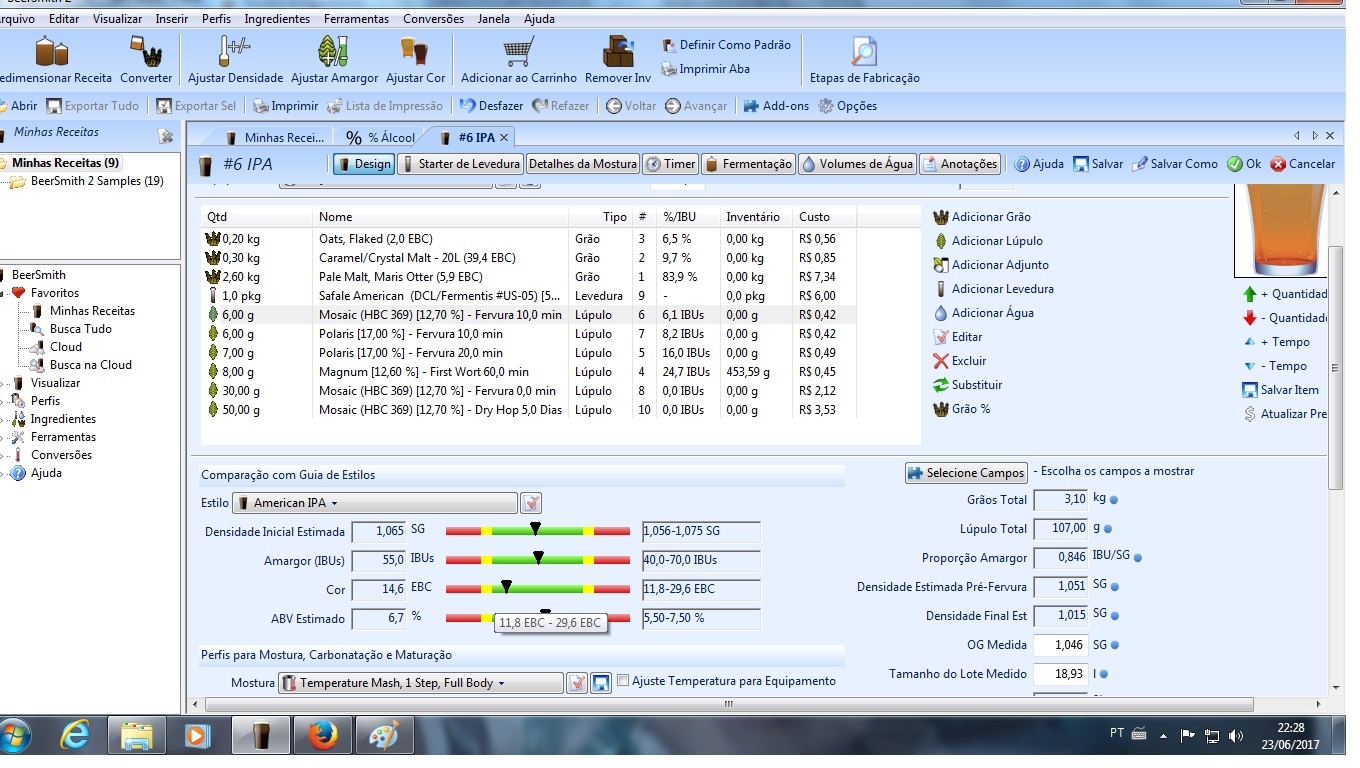Save the recipe with Salvar
The image size is (1360, 768).
pos(1098,164)
